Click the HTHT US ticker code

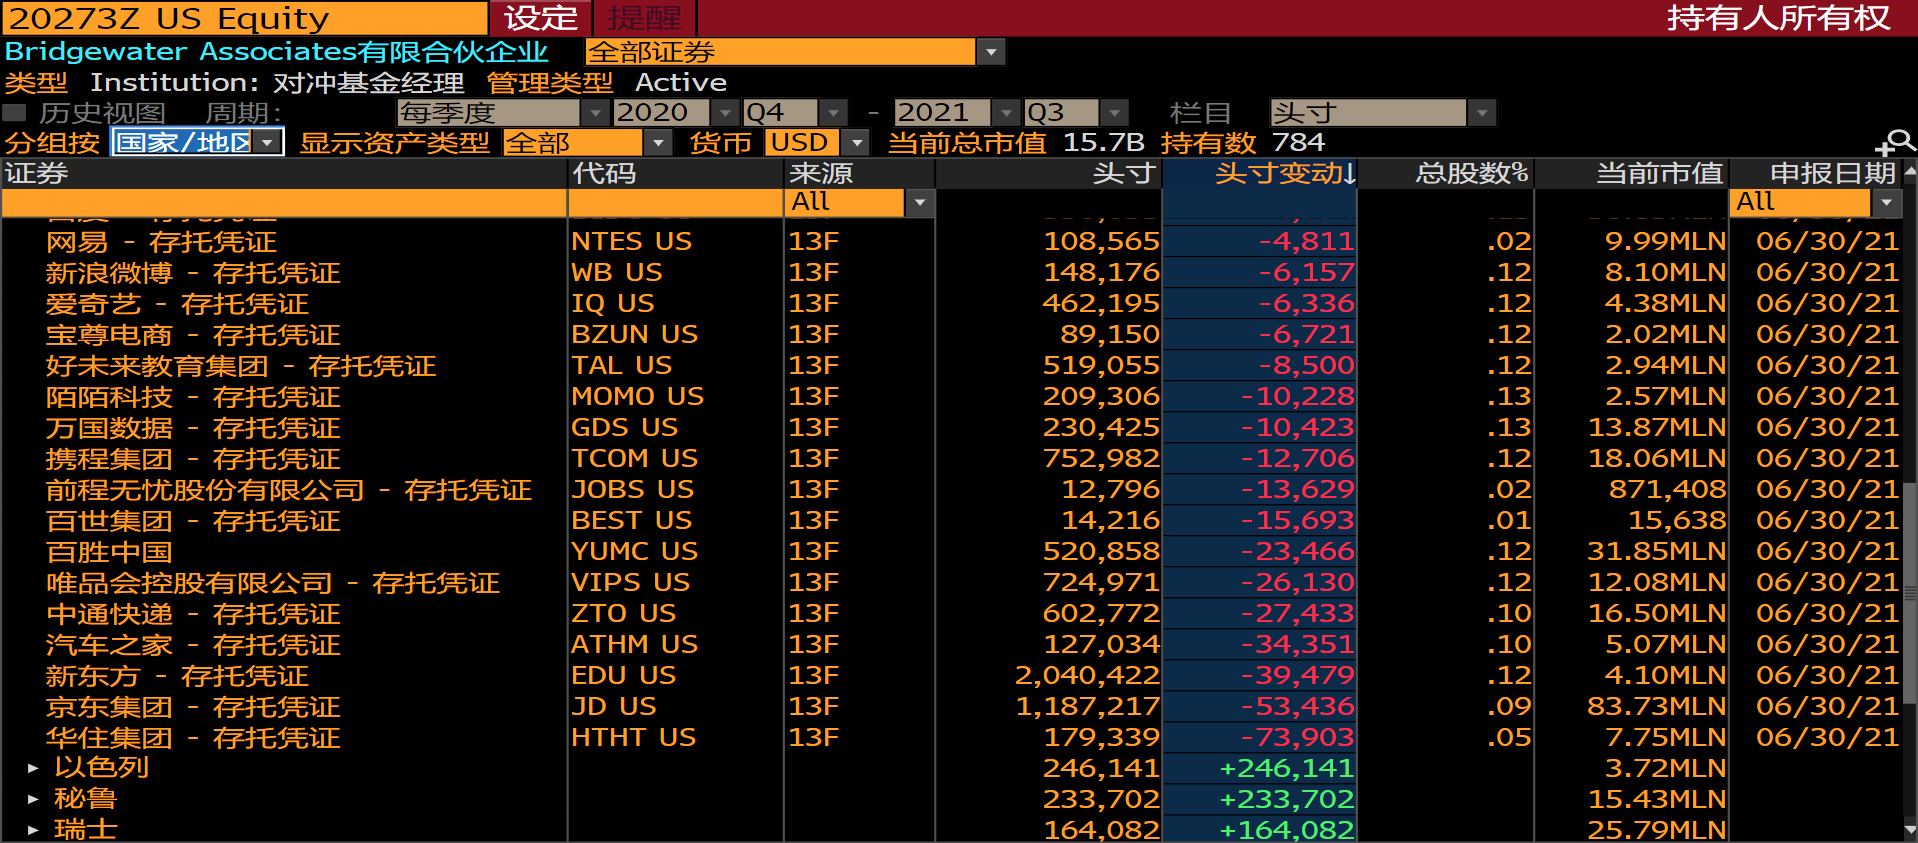tap(634, 738)
